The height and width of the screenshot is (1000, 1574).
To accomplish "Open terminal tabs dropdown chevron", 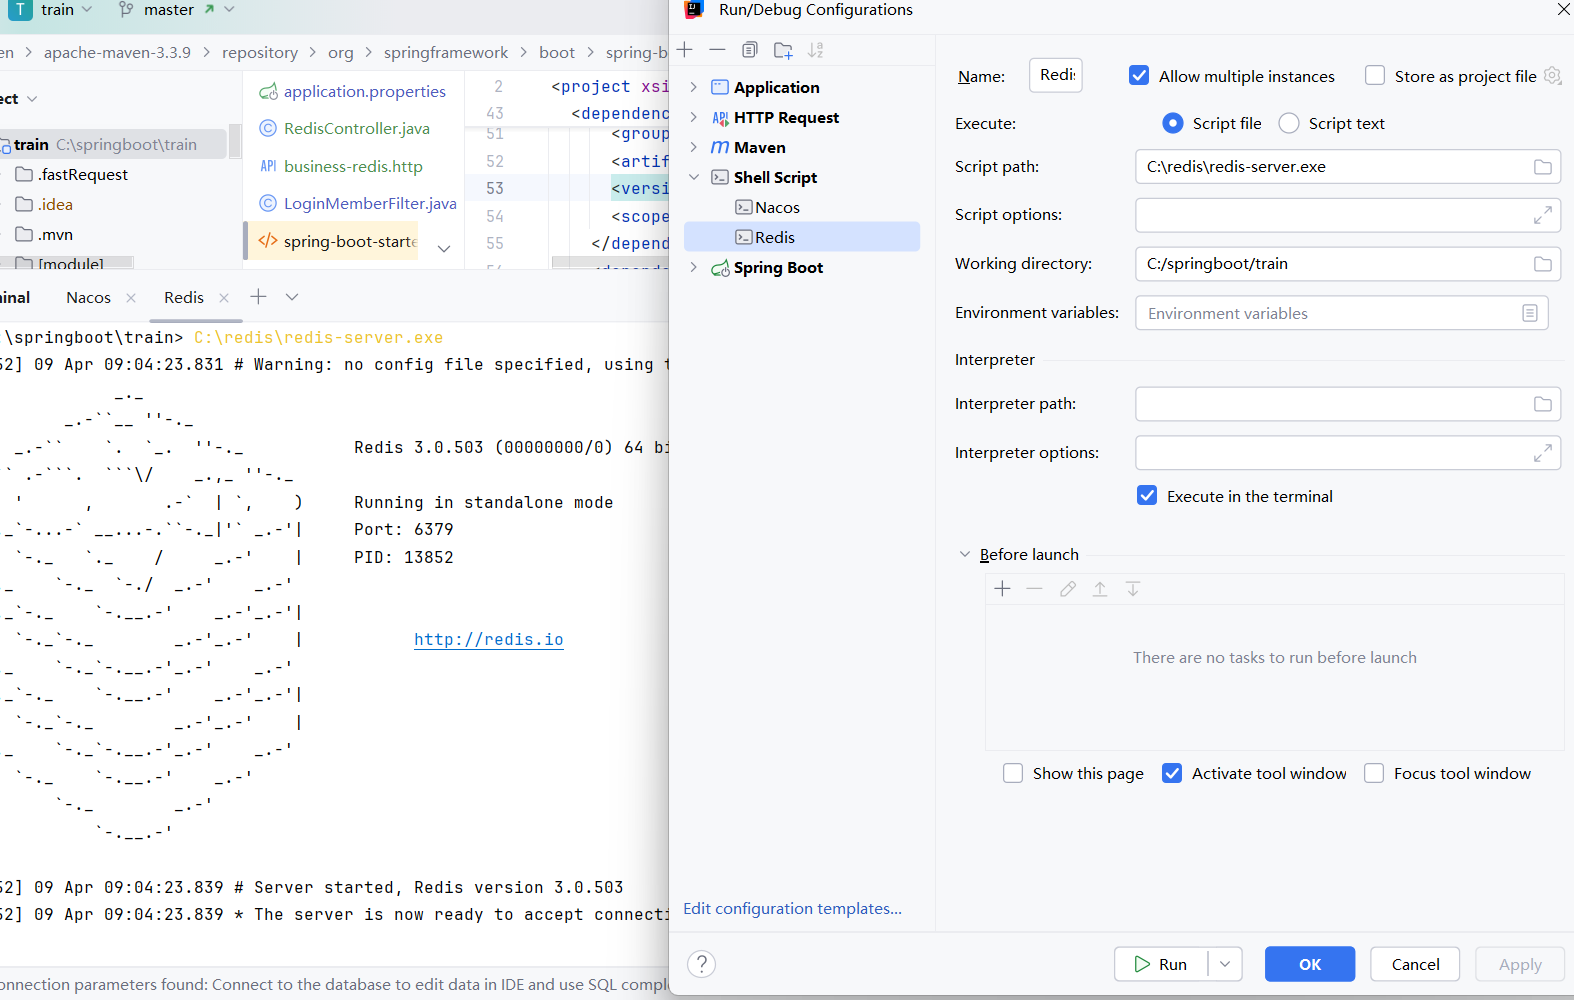I will [292, 297].
